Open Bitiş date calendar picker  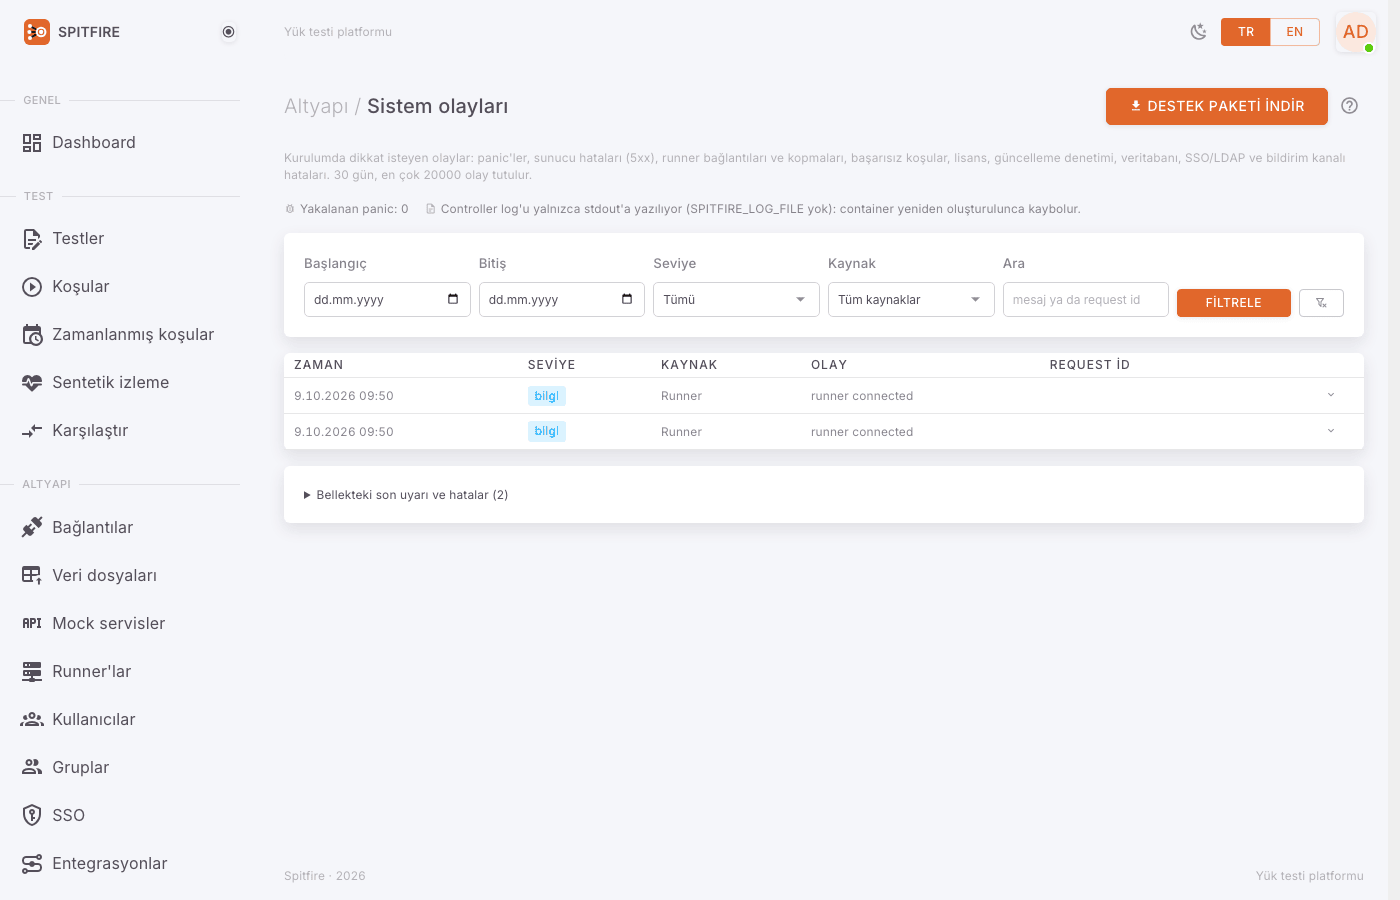[627, 299]
